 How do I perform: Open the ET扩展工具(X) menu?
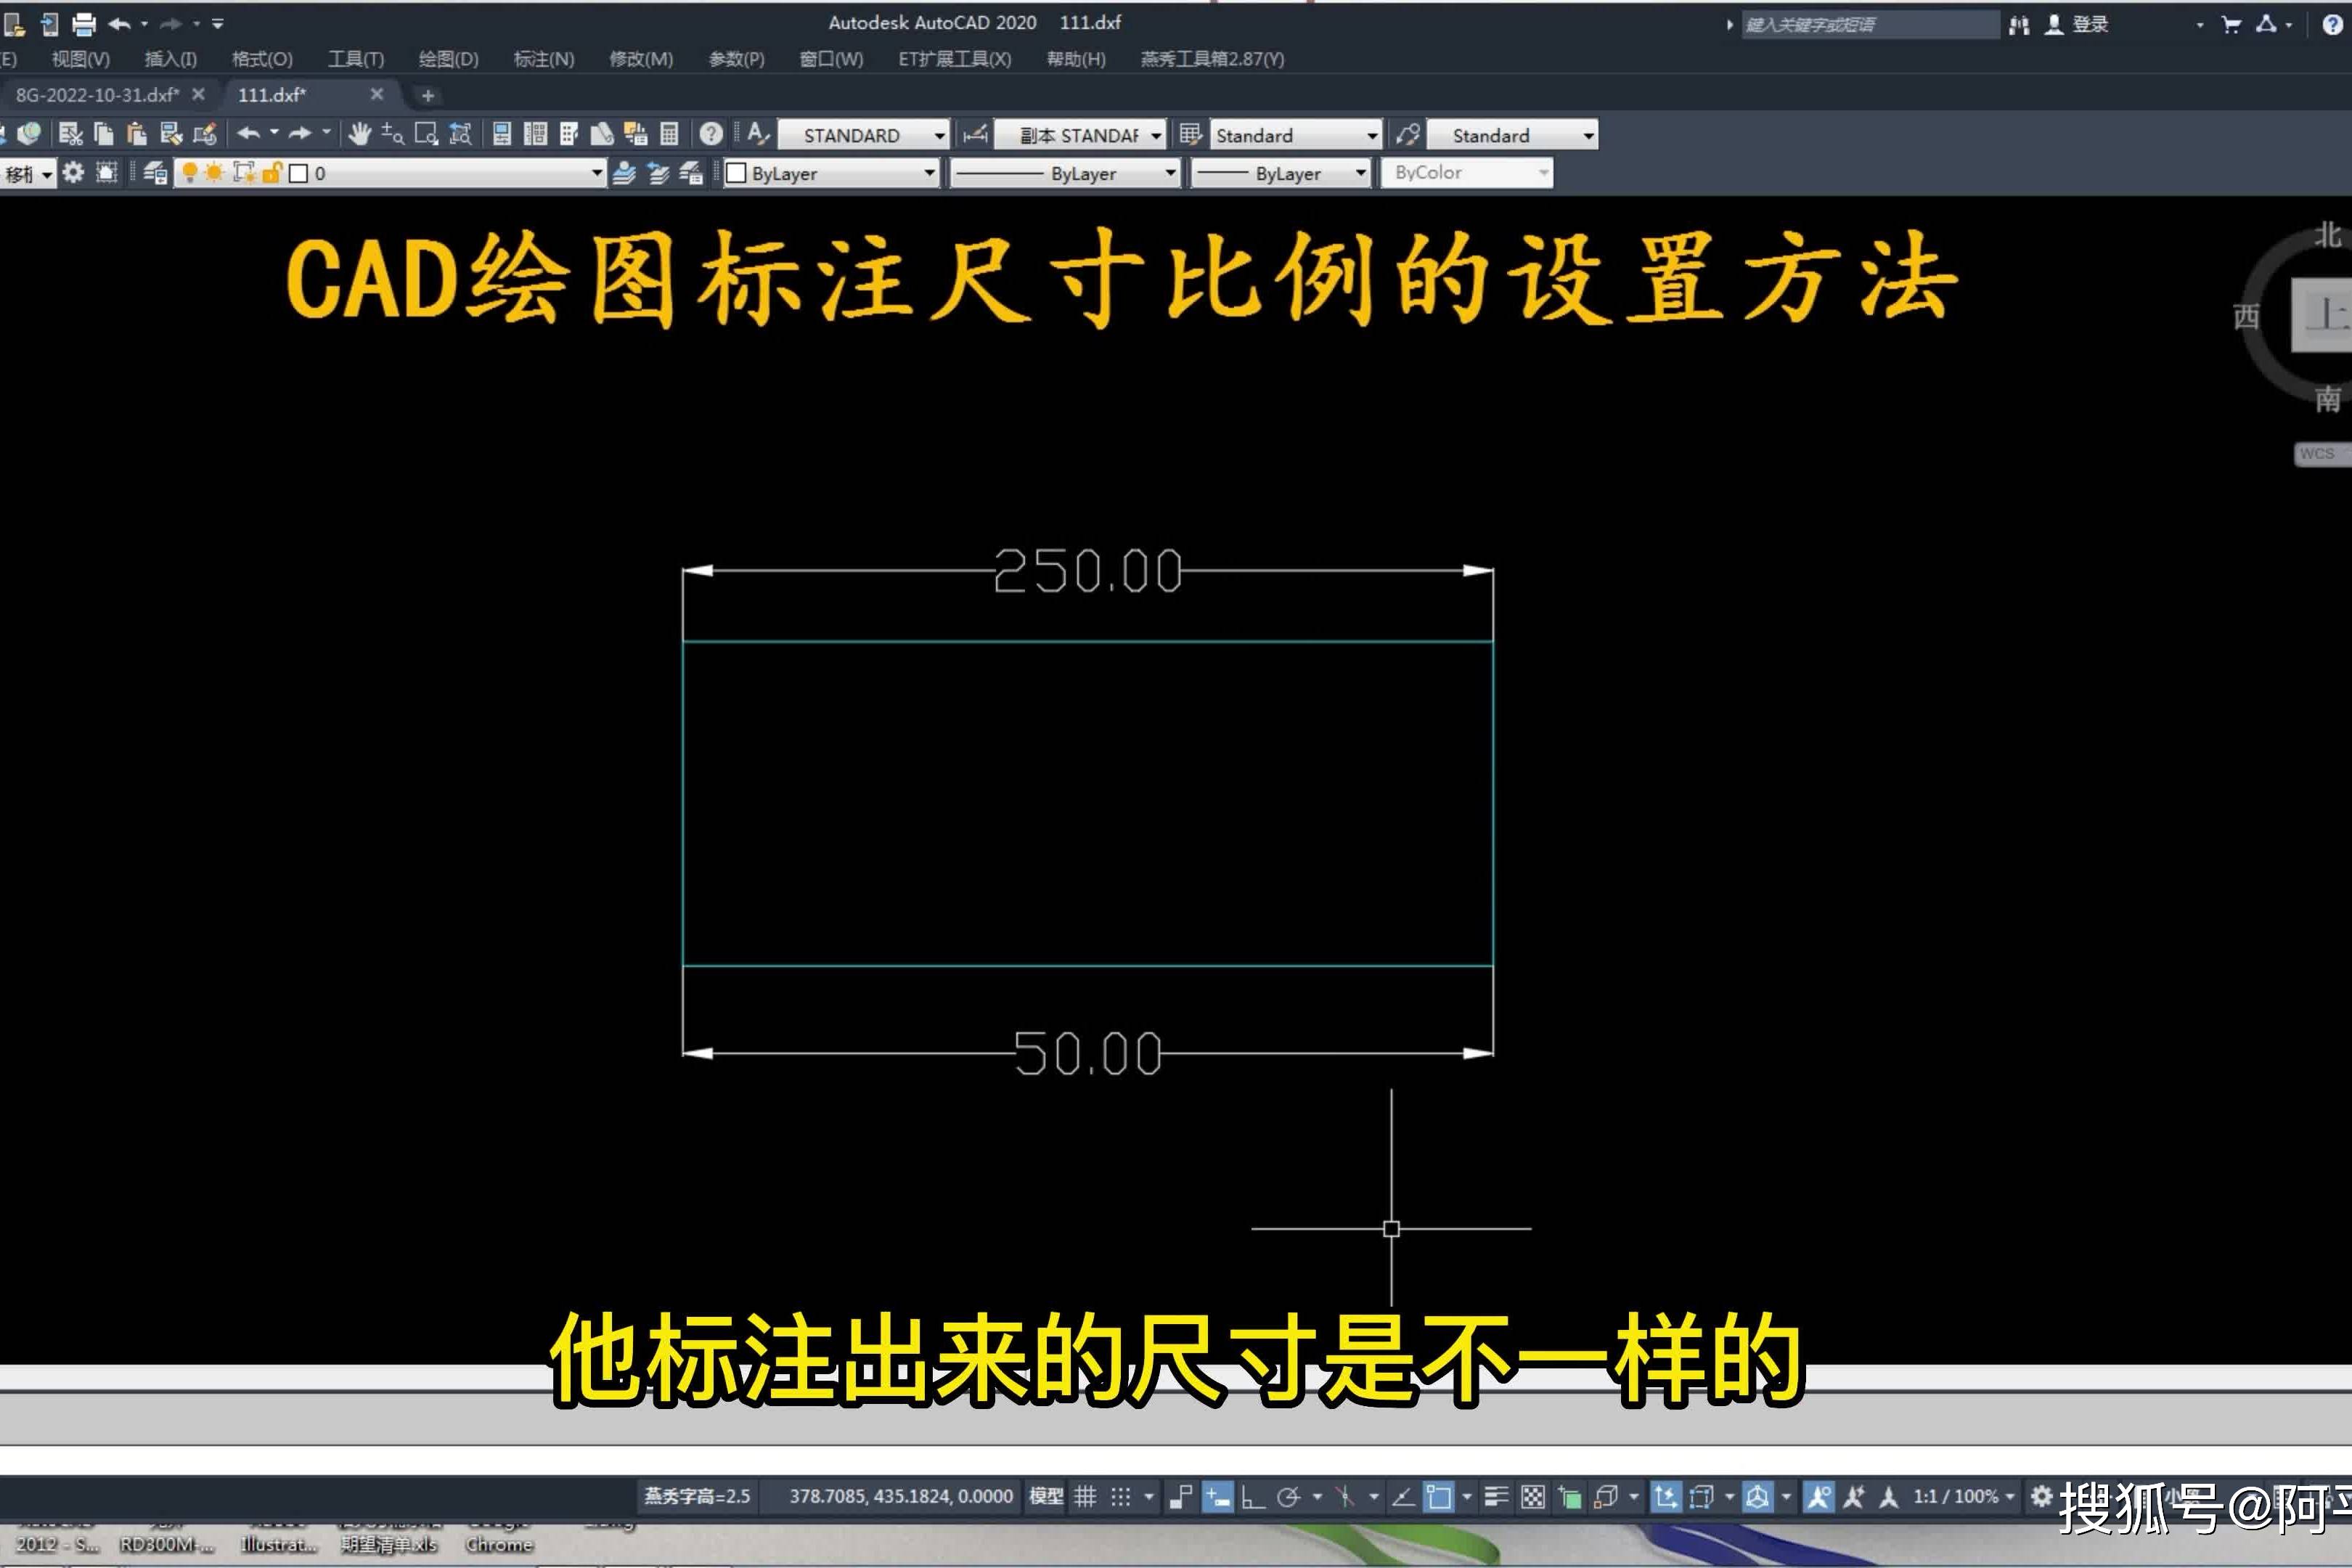pyautogui.click(x=954, y=59)
